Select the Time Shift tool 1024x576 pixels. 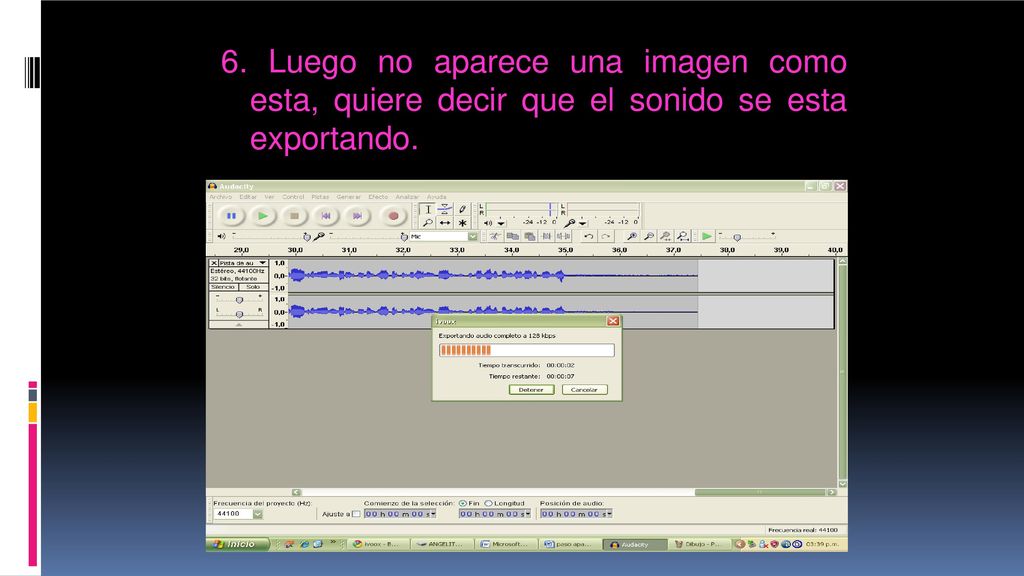(x=445, y=223)
